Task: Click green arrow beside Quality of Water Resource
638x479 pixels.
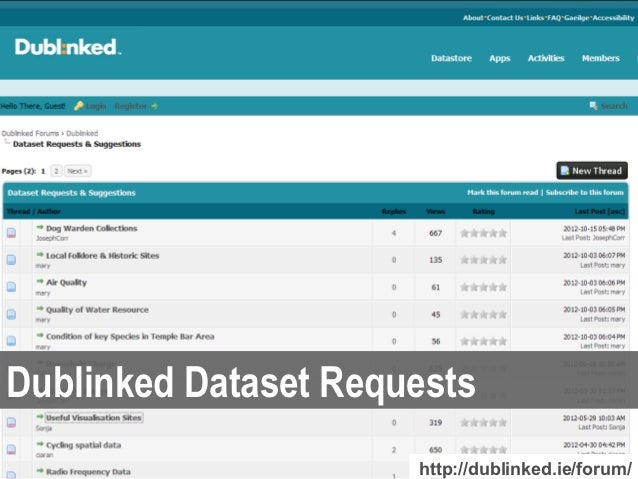Action: click(39, 308)
